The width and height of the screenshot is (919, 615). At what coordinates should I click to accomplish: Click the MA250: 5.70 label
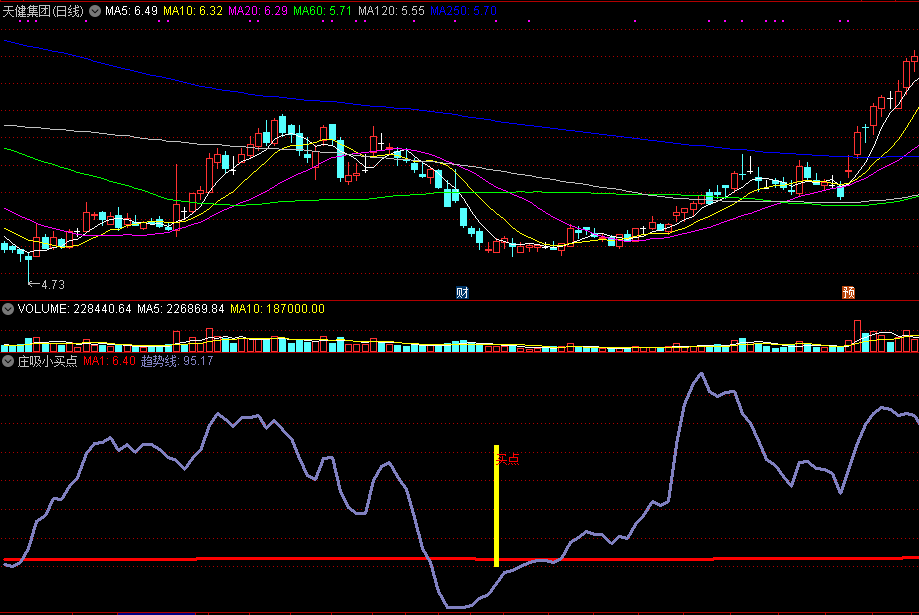[464, 11]
